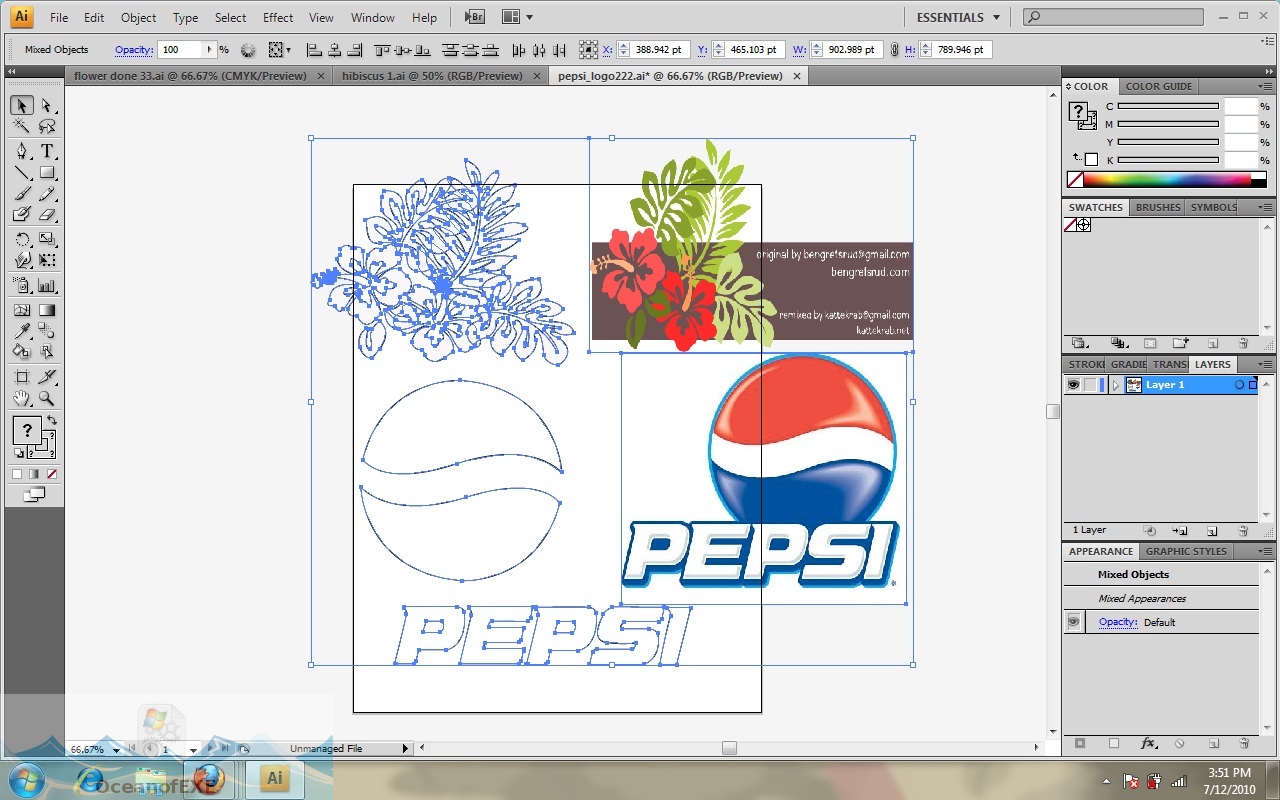Screen dimensions: 1280x800
Task: Open the SYMBOLS panel tab
Action: click(x=1213, y=207)
